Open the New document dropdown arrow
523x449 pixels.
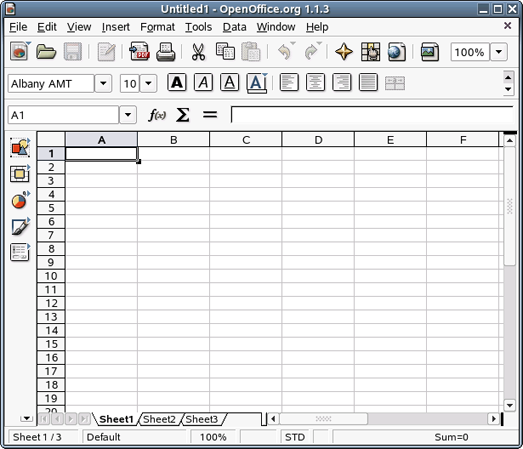click(x=28, y=43)
